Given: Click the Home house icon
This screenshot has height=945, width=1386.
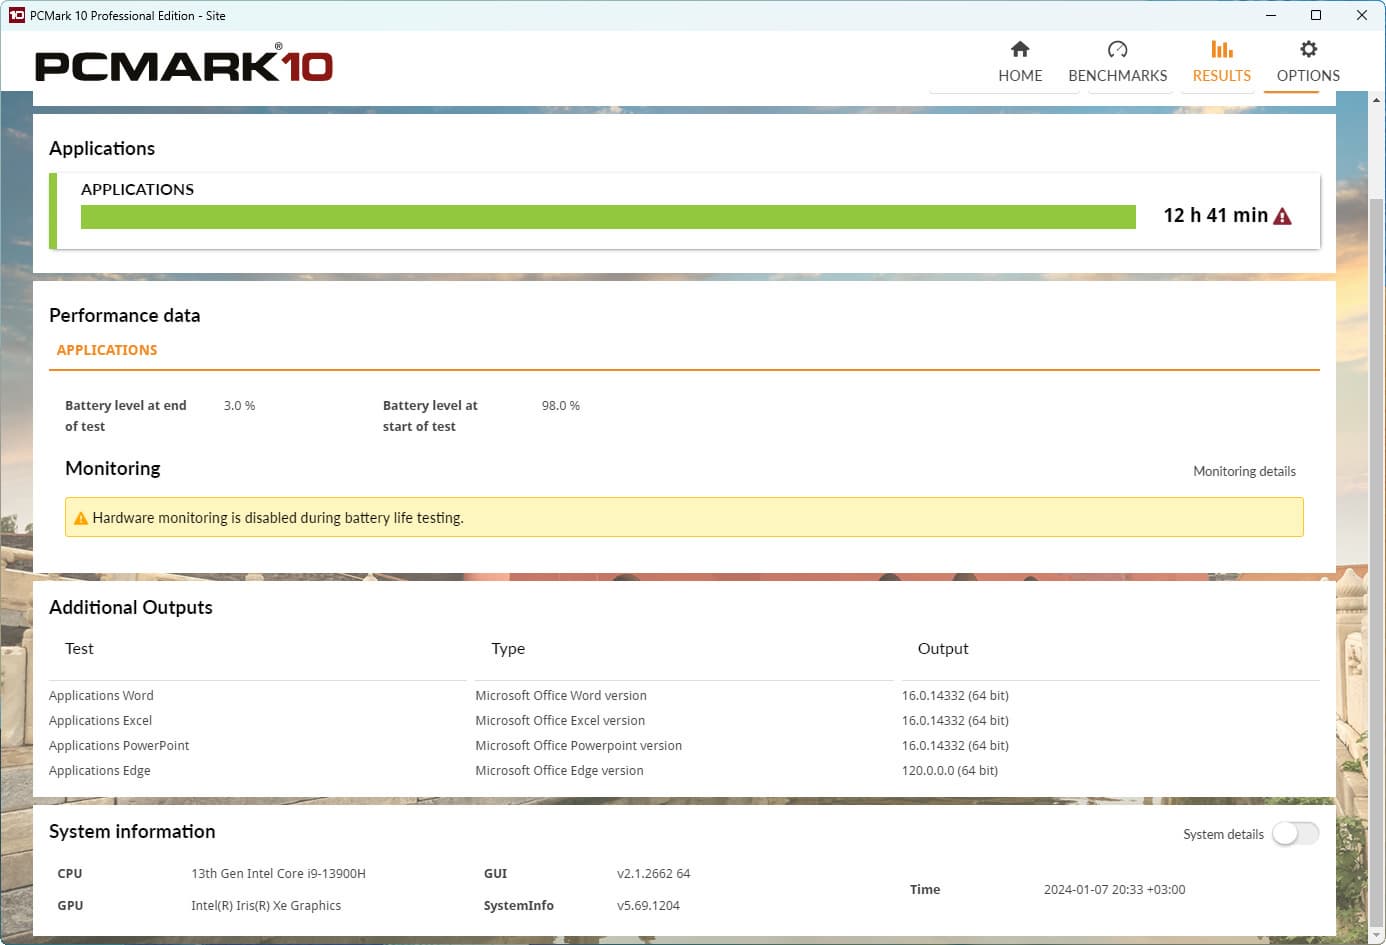Looking at the screenshot, I should 1020,49.
